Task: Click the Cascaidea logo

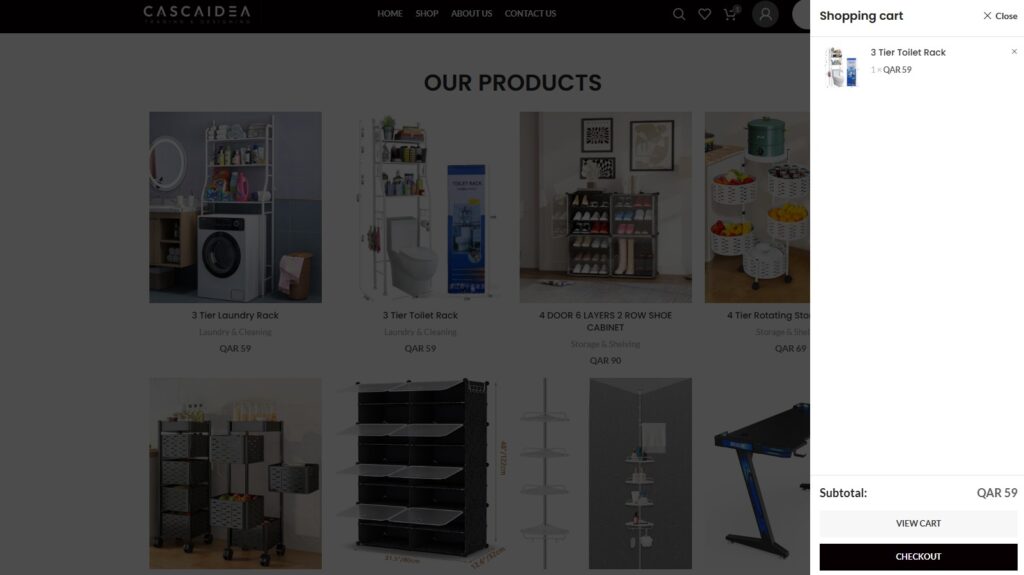Action: pyautogui.click(x=197, y=14)
